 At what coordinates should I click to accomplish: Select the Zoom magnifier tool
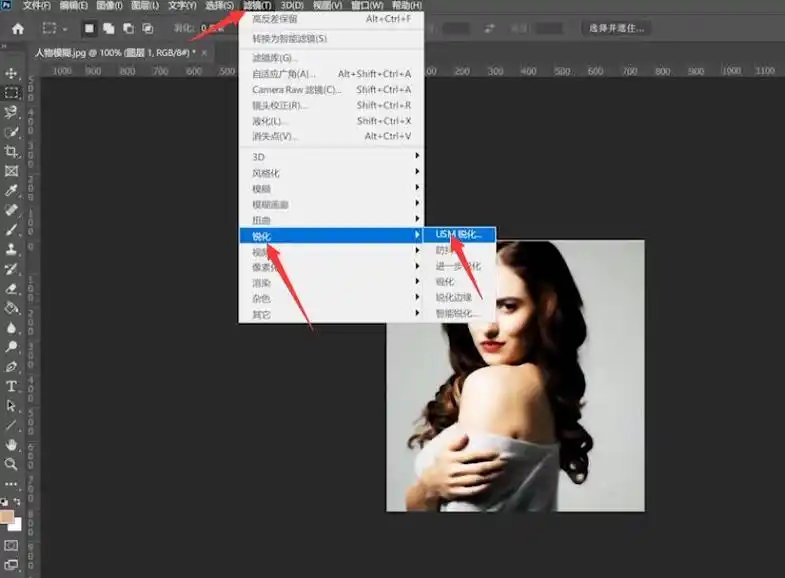click(12, 464)
